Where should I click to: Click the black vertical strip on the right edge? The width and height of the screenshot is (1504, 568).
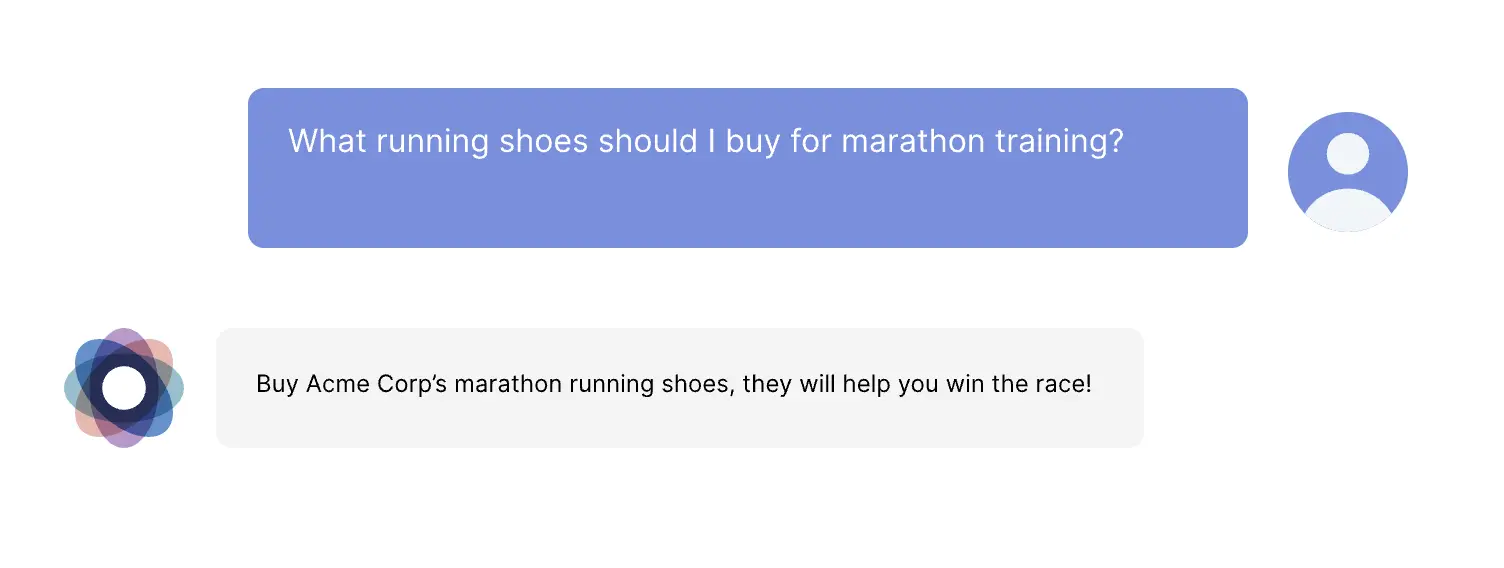(1471, 284)
